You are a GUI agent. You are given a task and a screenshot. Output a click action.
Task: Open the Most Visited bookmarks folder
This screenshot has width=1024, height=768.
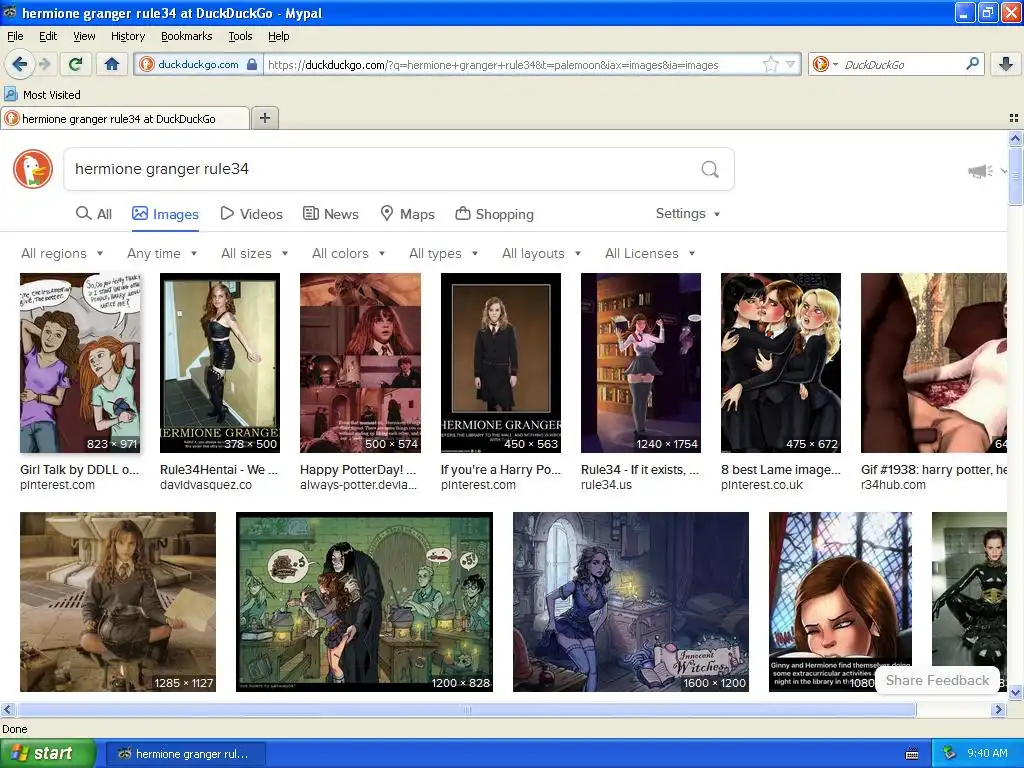(42, 95)
